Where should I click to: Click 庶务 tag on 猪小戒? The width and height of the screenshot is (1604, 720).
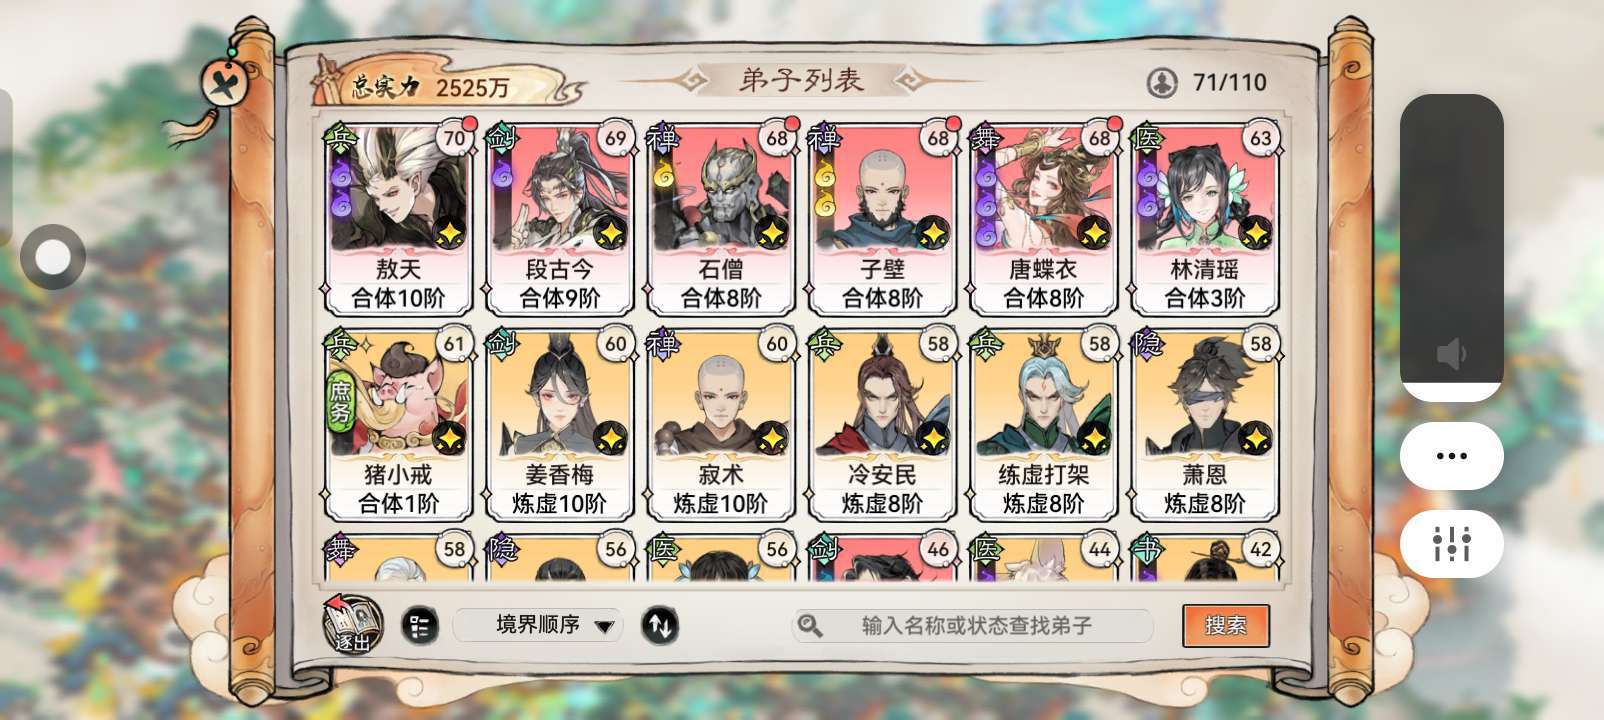tap(340, 401)
